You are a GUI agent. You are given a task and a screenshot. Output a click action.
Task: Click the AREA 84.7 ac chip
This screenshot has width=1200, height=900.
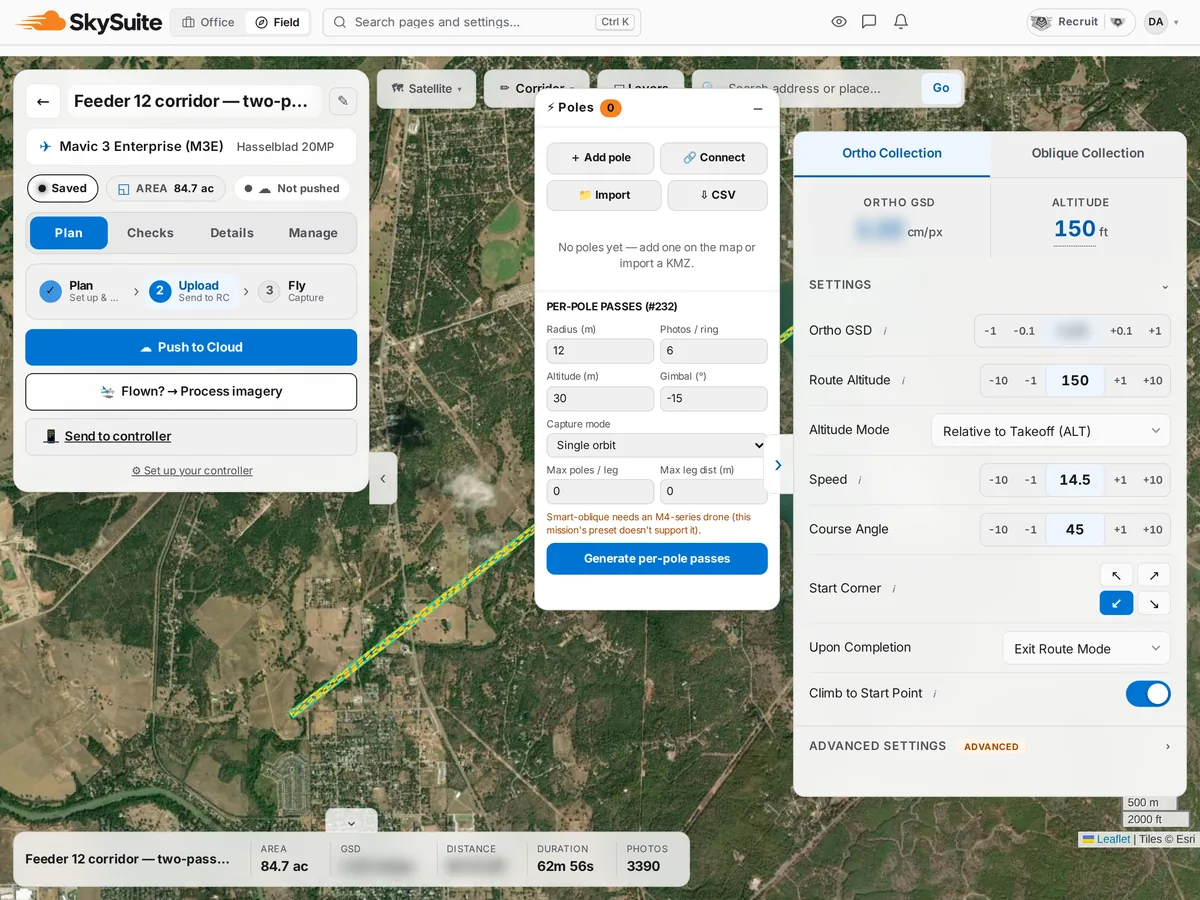point(165,188)
